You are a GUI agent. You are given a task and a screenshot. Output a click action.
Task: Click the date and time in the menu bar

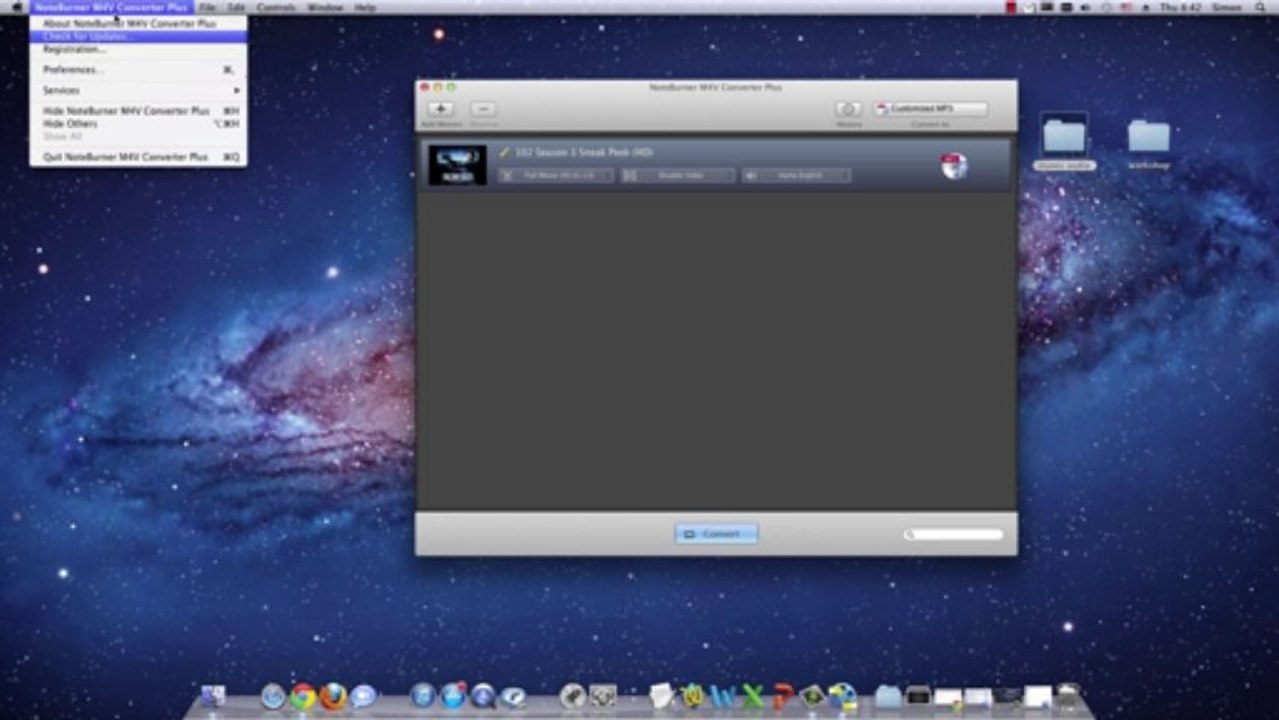pos(1181,7)
